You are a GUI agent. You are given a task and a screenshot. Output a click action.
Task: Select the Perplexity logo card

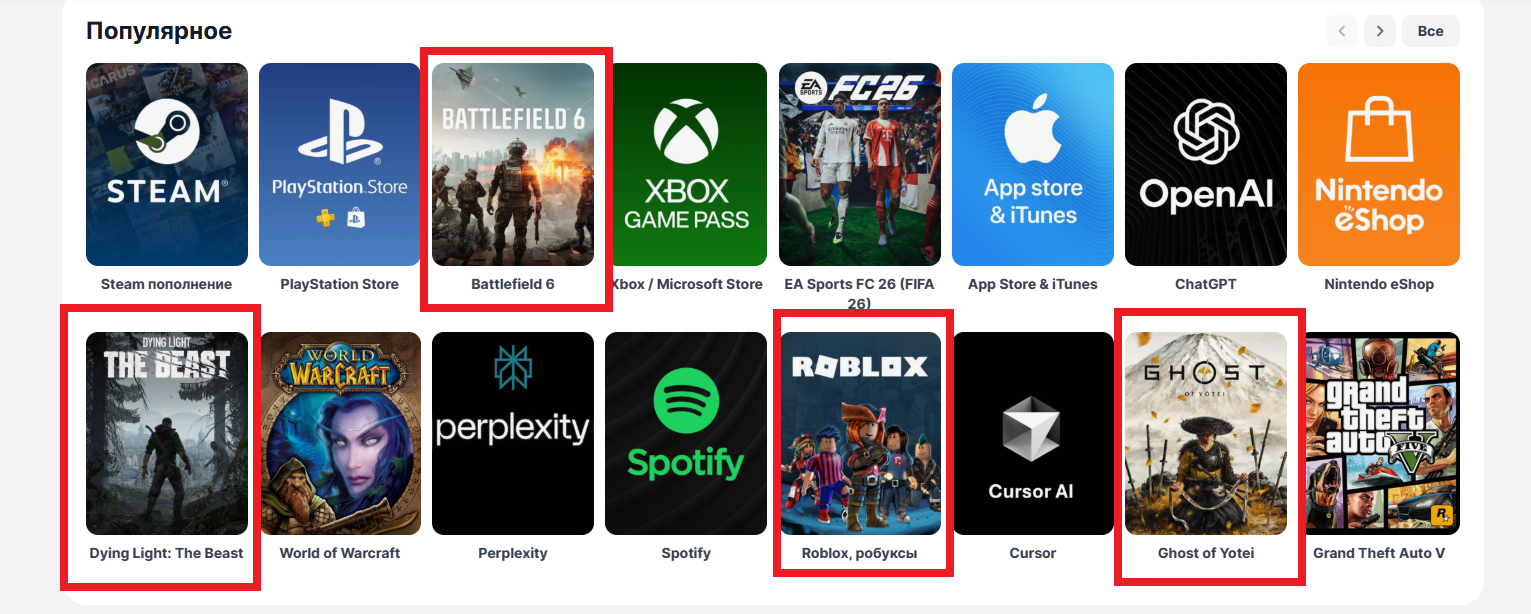(x=513, y=433)
